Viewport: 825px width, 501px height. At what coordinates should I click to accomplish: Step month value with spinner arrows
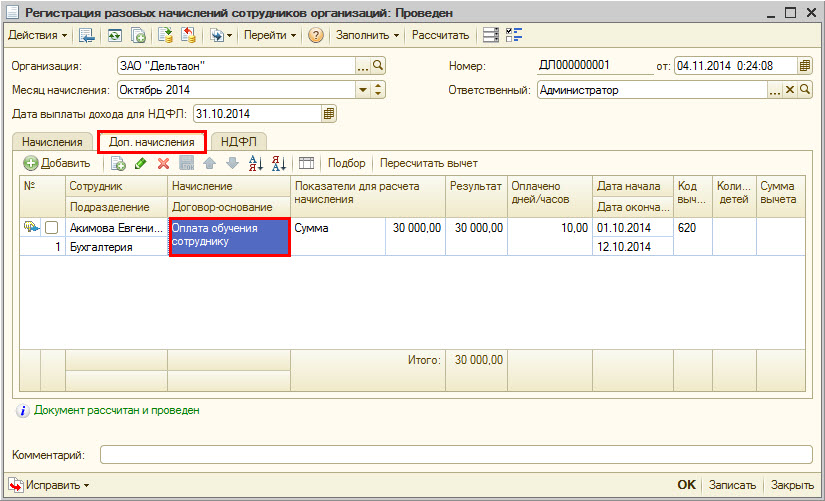pos(378,90)
